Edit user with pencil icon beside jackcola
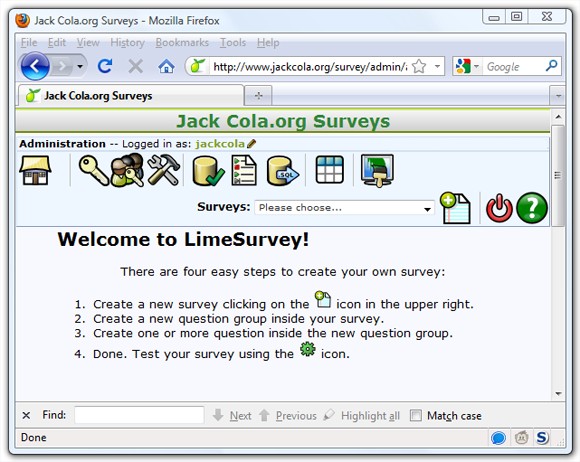 click(x=251, y=144)
